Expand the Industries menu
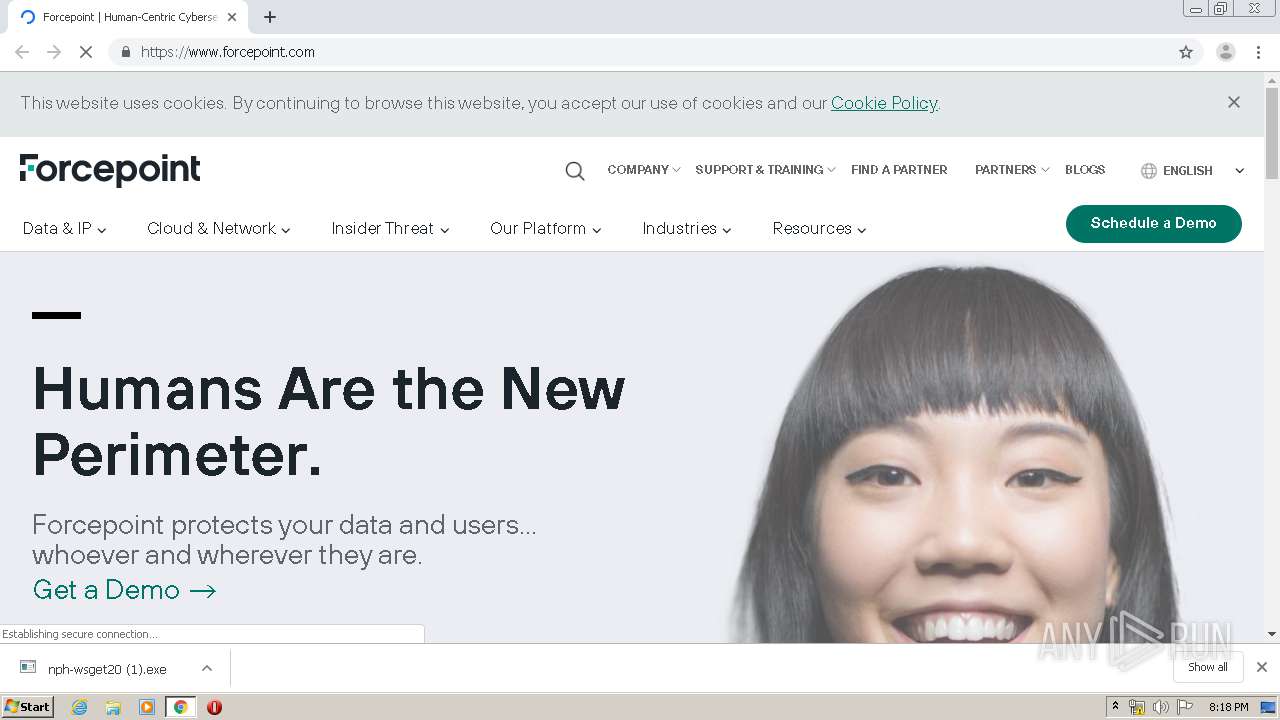The image size is (1280, 720). [687, 228]
